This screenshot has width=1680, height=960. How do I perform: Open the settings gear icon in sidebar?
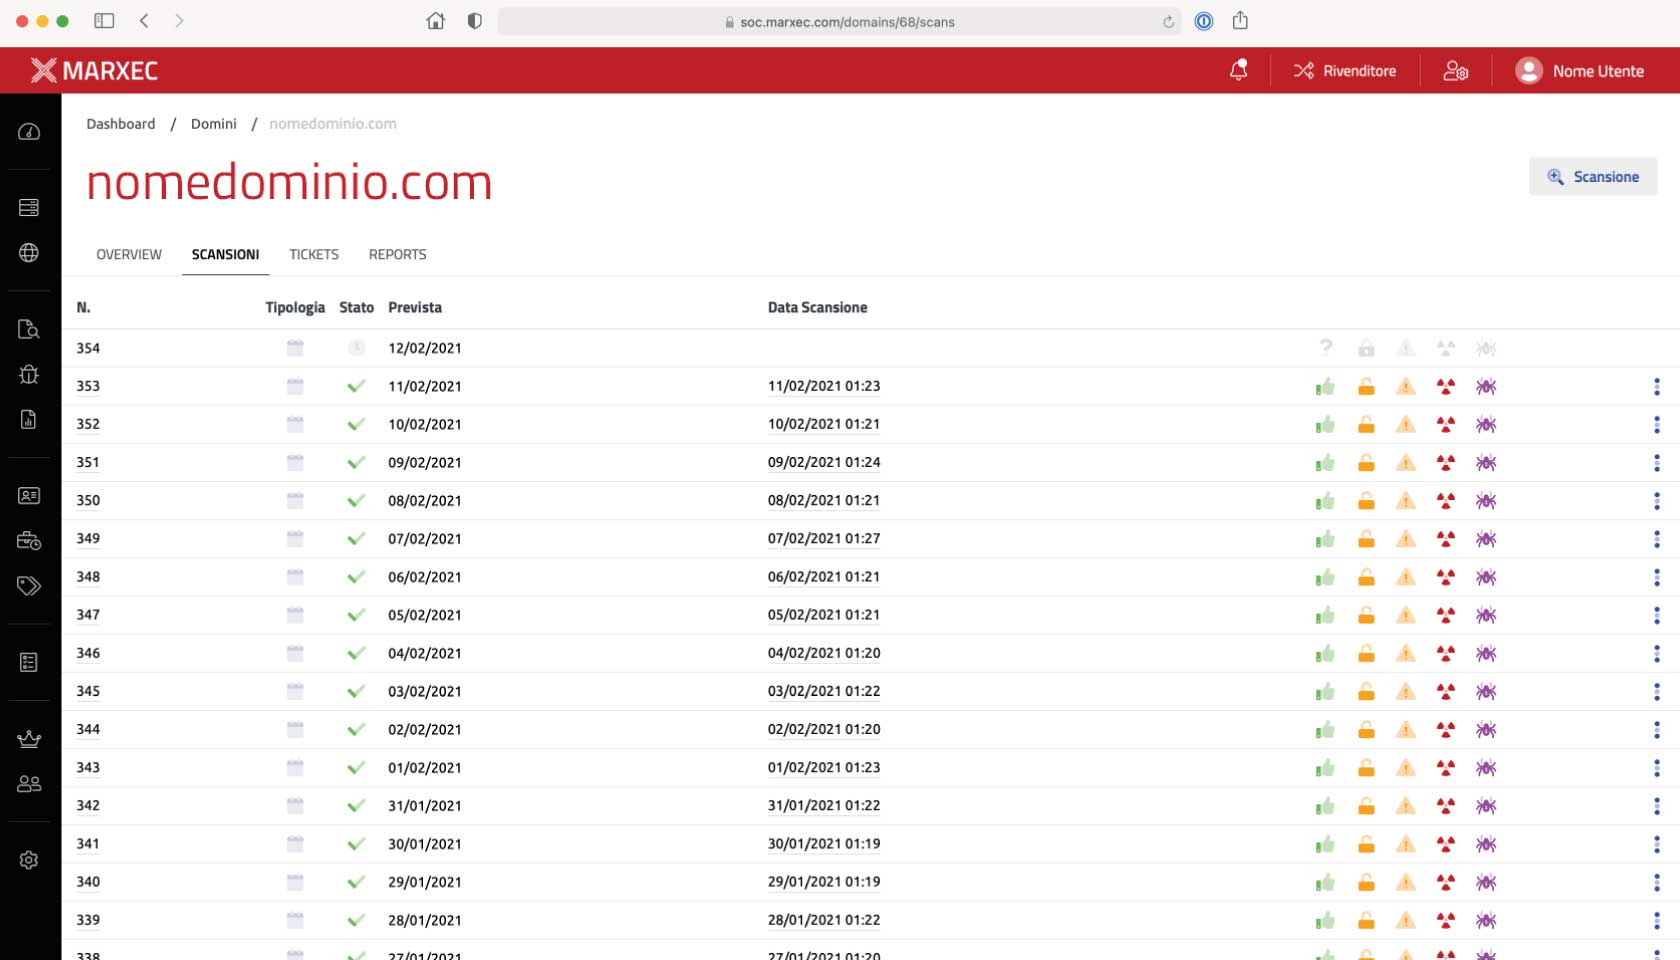(x=29, y=860)
